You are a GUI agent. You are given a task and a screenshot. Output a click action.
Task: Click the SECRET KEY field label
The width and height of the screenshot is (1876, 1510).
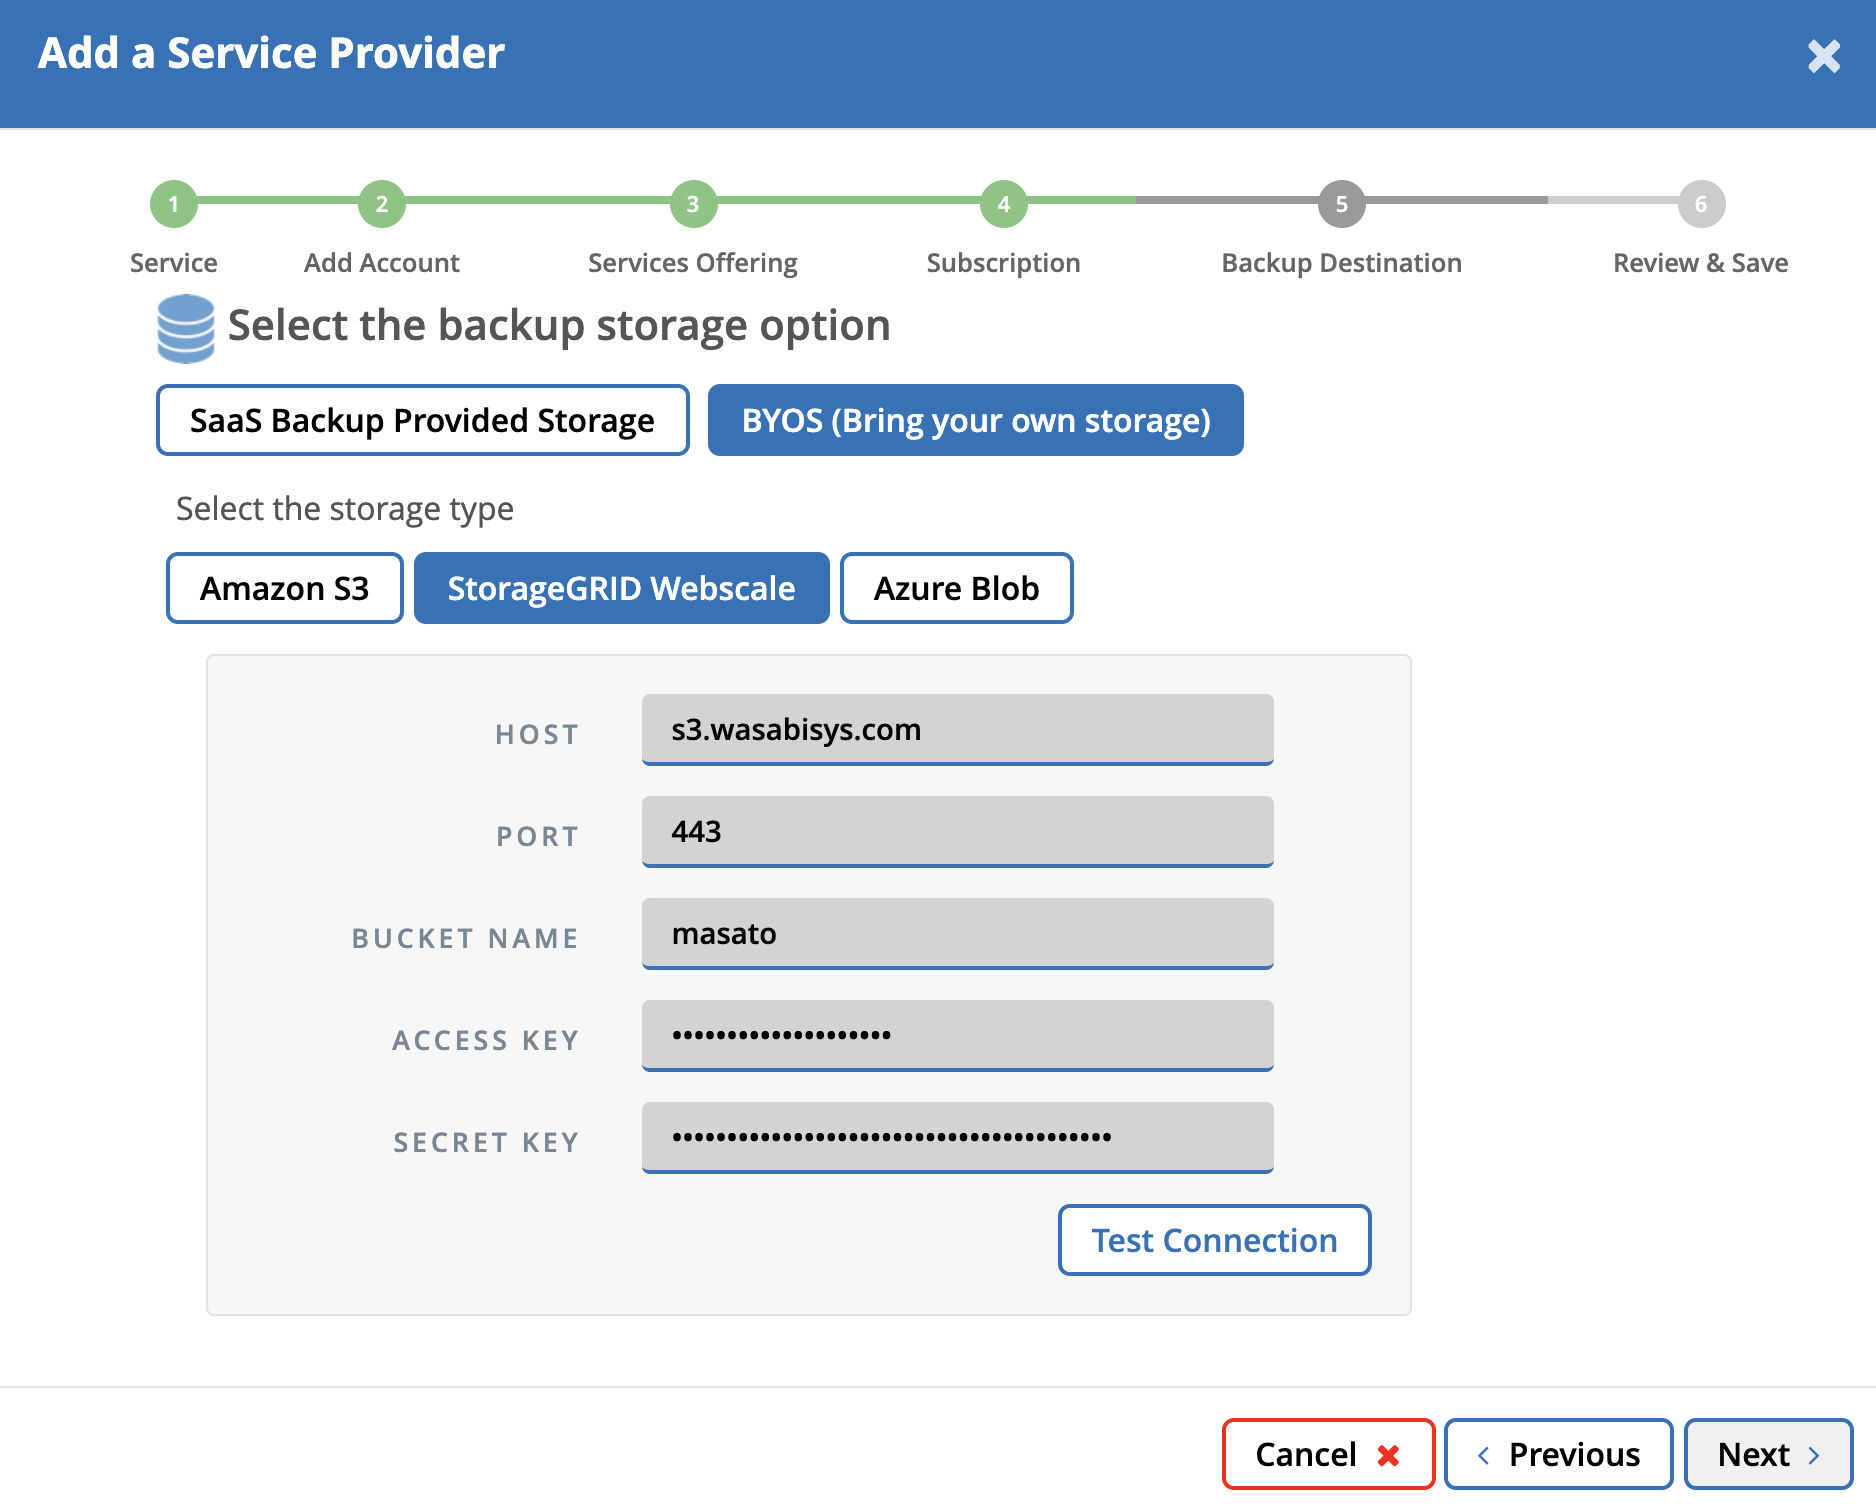486,1143
